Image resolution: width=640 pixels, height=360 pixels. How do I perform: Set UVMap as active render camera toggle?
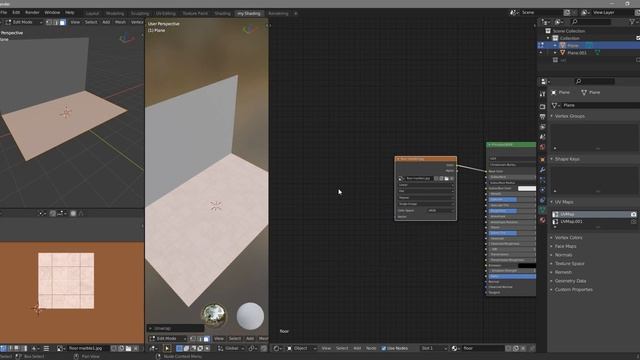633,214
